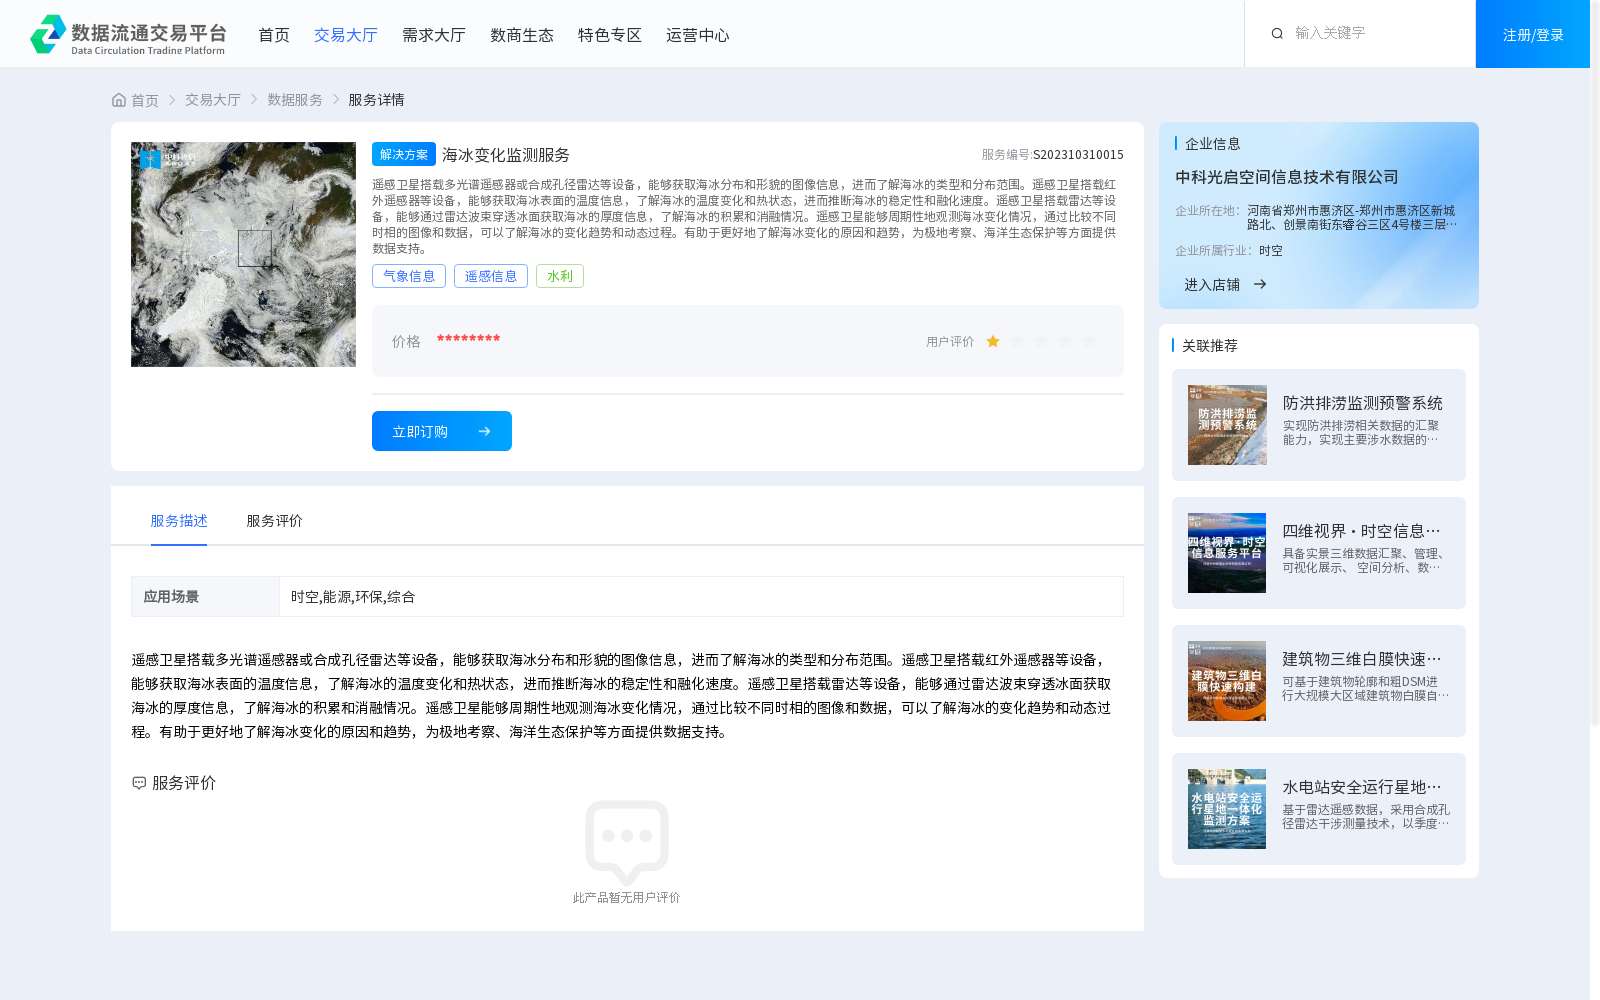Viewport: 1600px width, 1000px height.
Task: Open 四维视界·时空信息 thumbnail
Action: (x=1227, y=553)
